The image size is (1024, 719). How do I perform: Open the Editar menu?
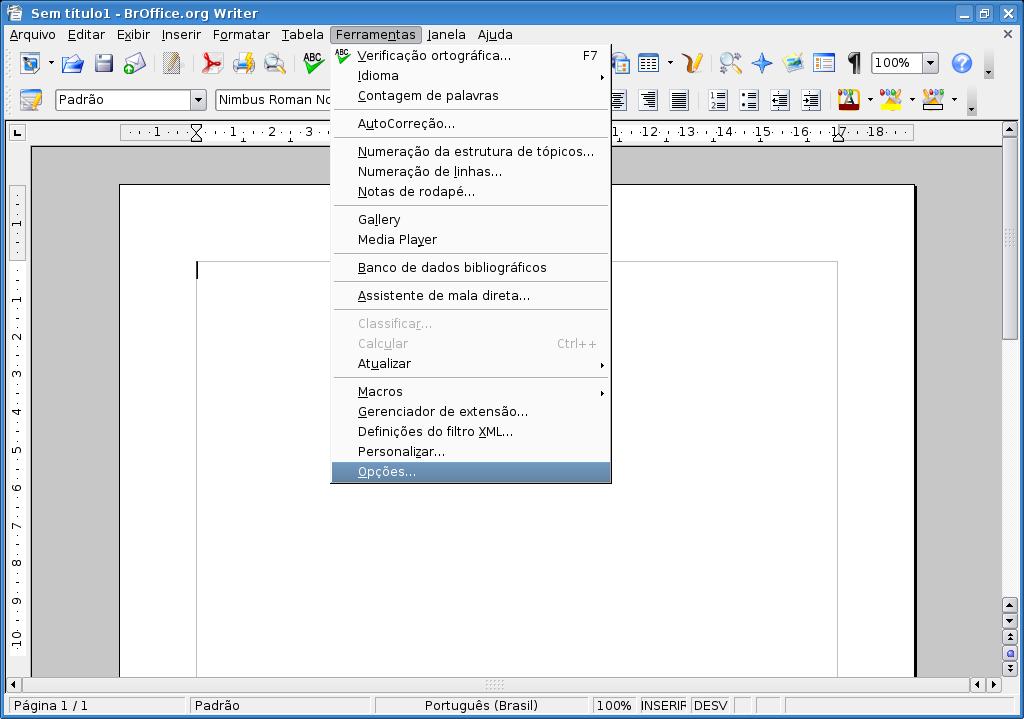pyautogui.click(x=86, y=35)
